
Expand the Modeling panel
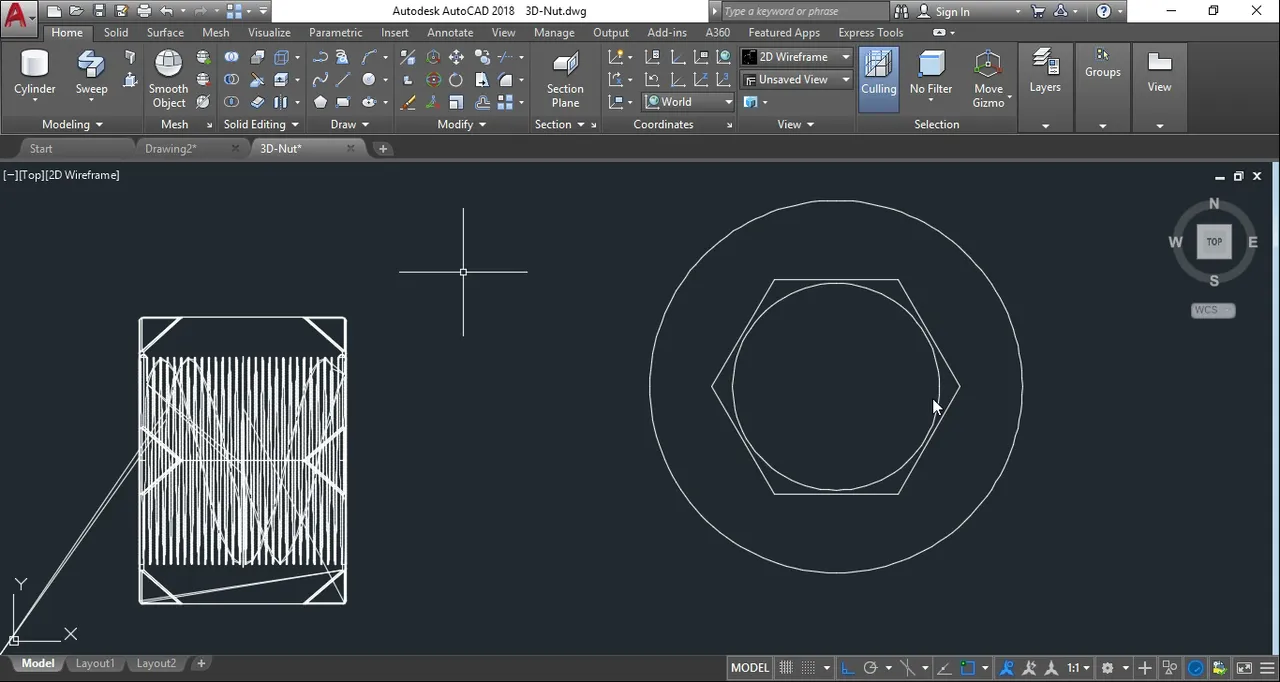[72, 124]
